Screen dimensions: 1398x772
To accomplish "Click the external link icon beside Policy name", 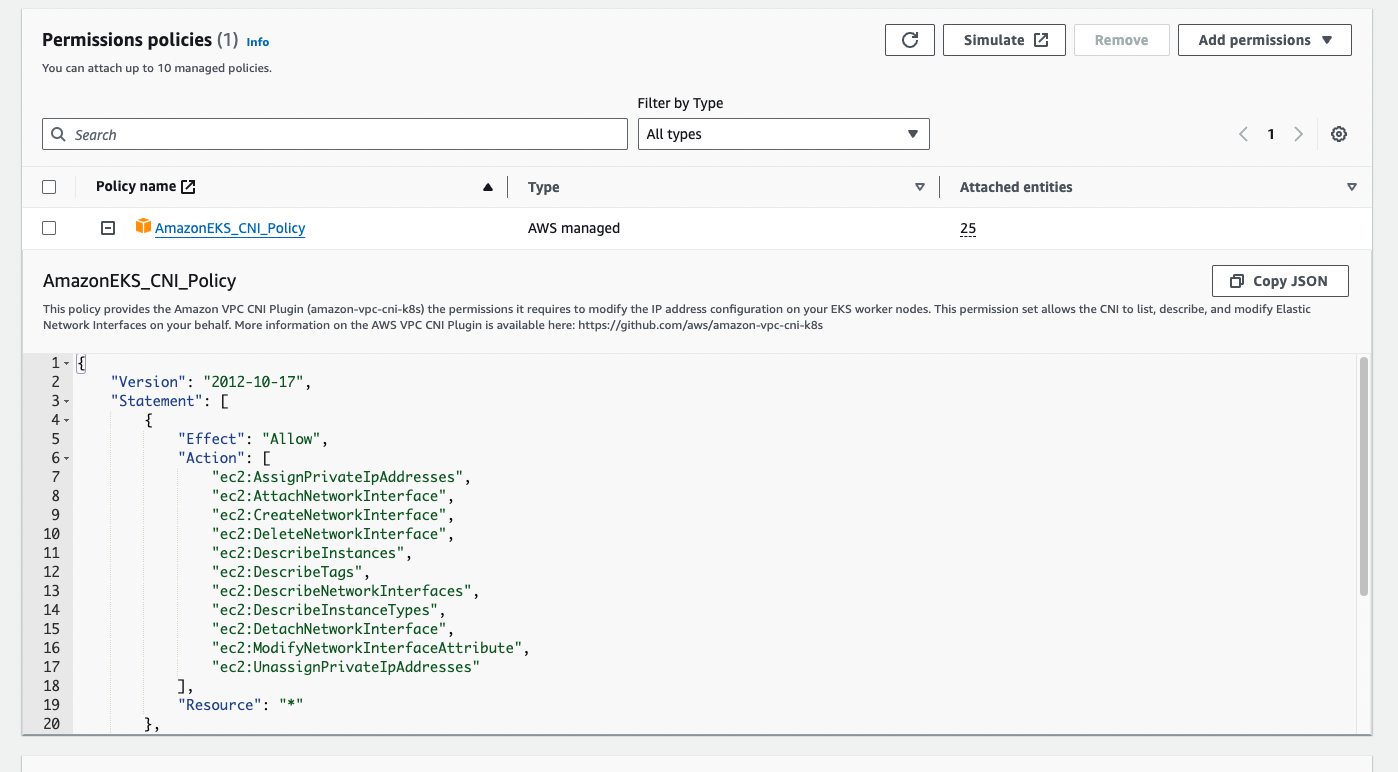I will (x=188, y=186).
